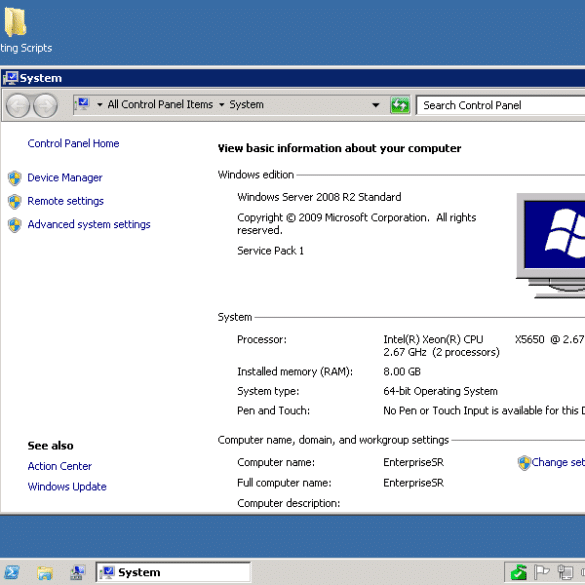Focus the Search Control Panel field
585x585 pixels.
coord(500,105)
